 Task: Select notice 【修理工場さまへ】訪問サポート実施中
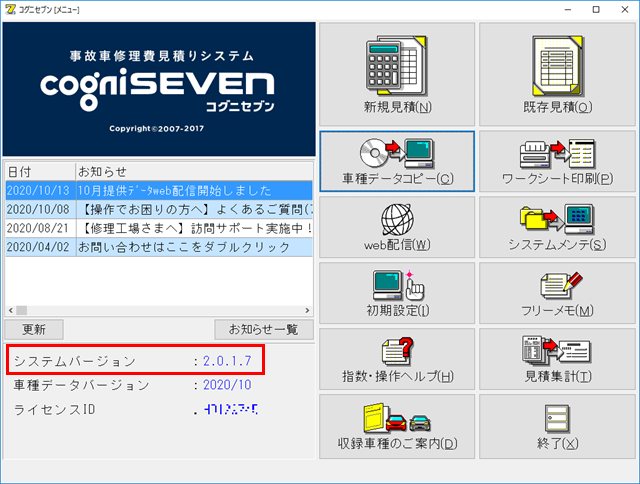coord(159,228)
